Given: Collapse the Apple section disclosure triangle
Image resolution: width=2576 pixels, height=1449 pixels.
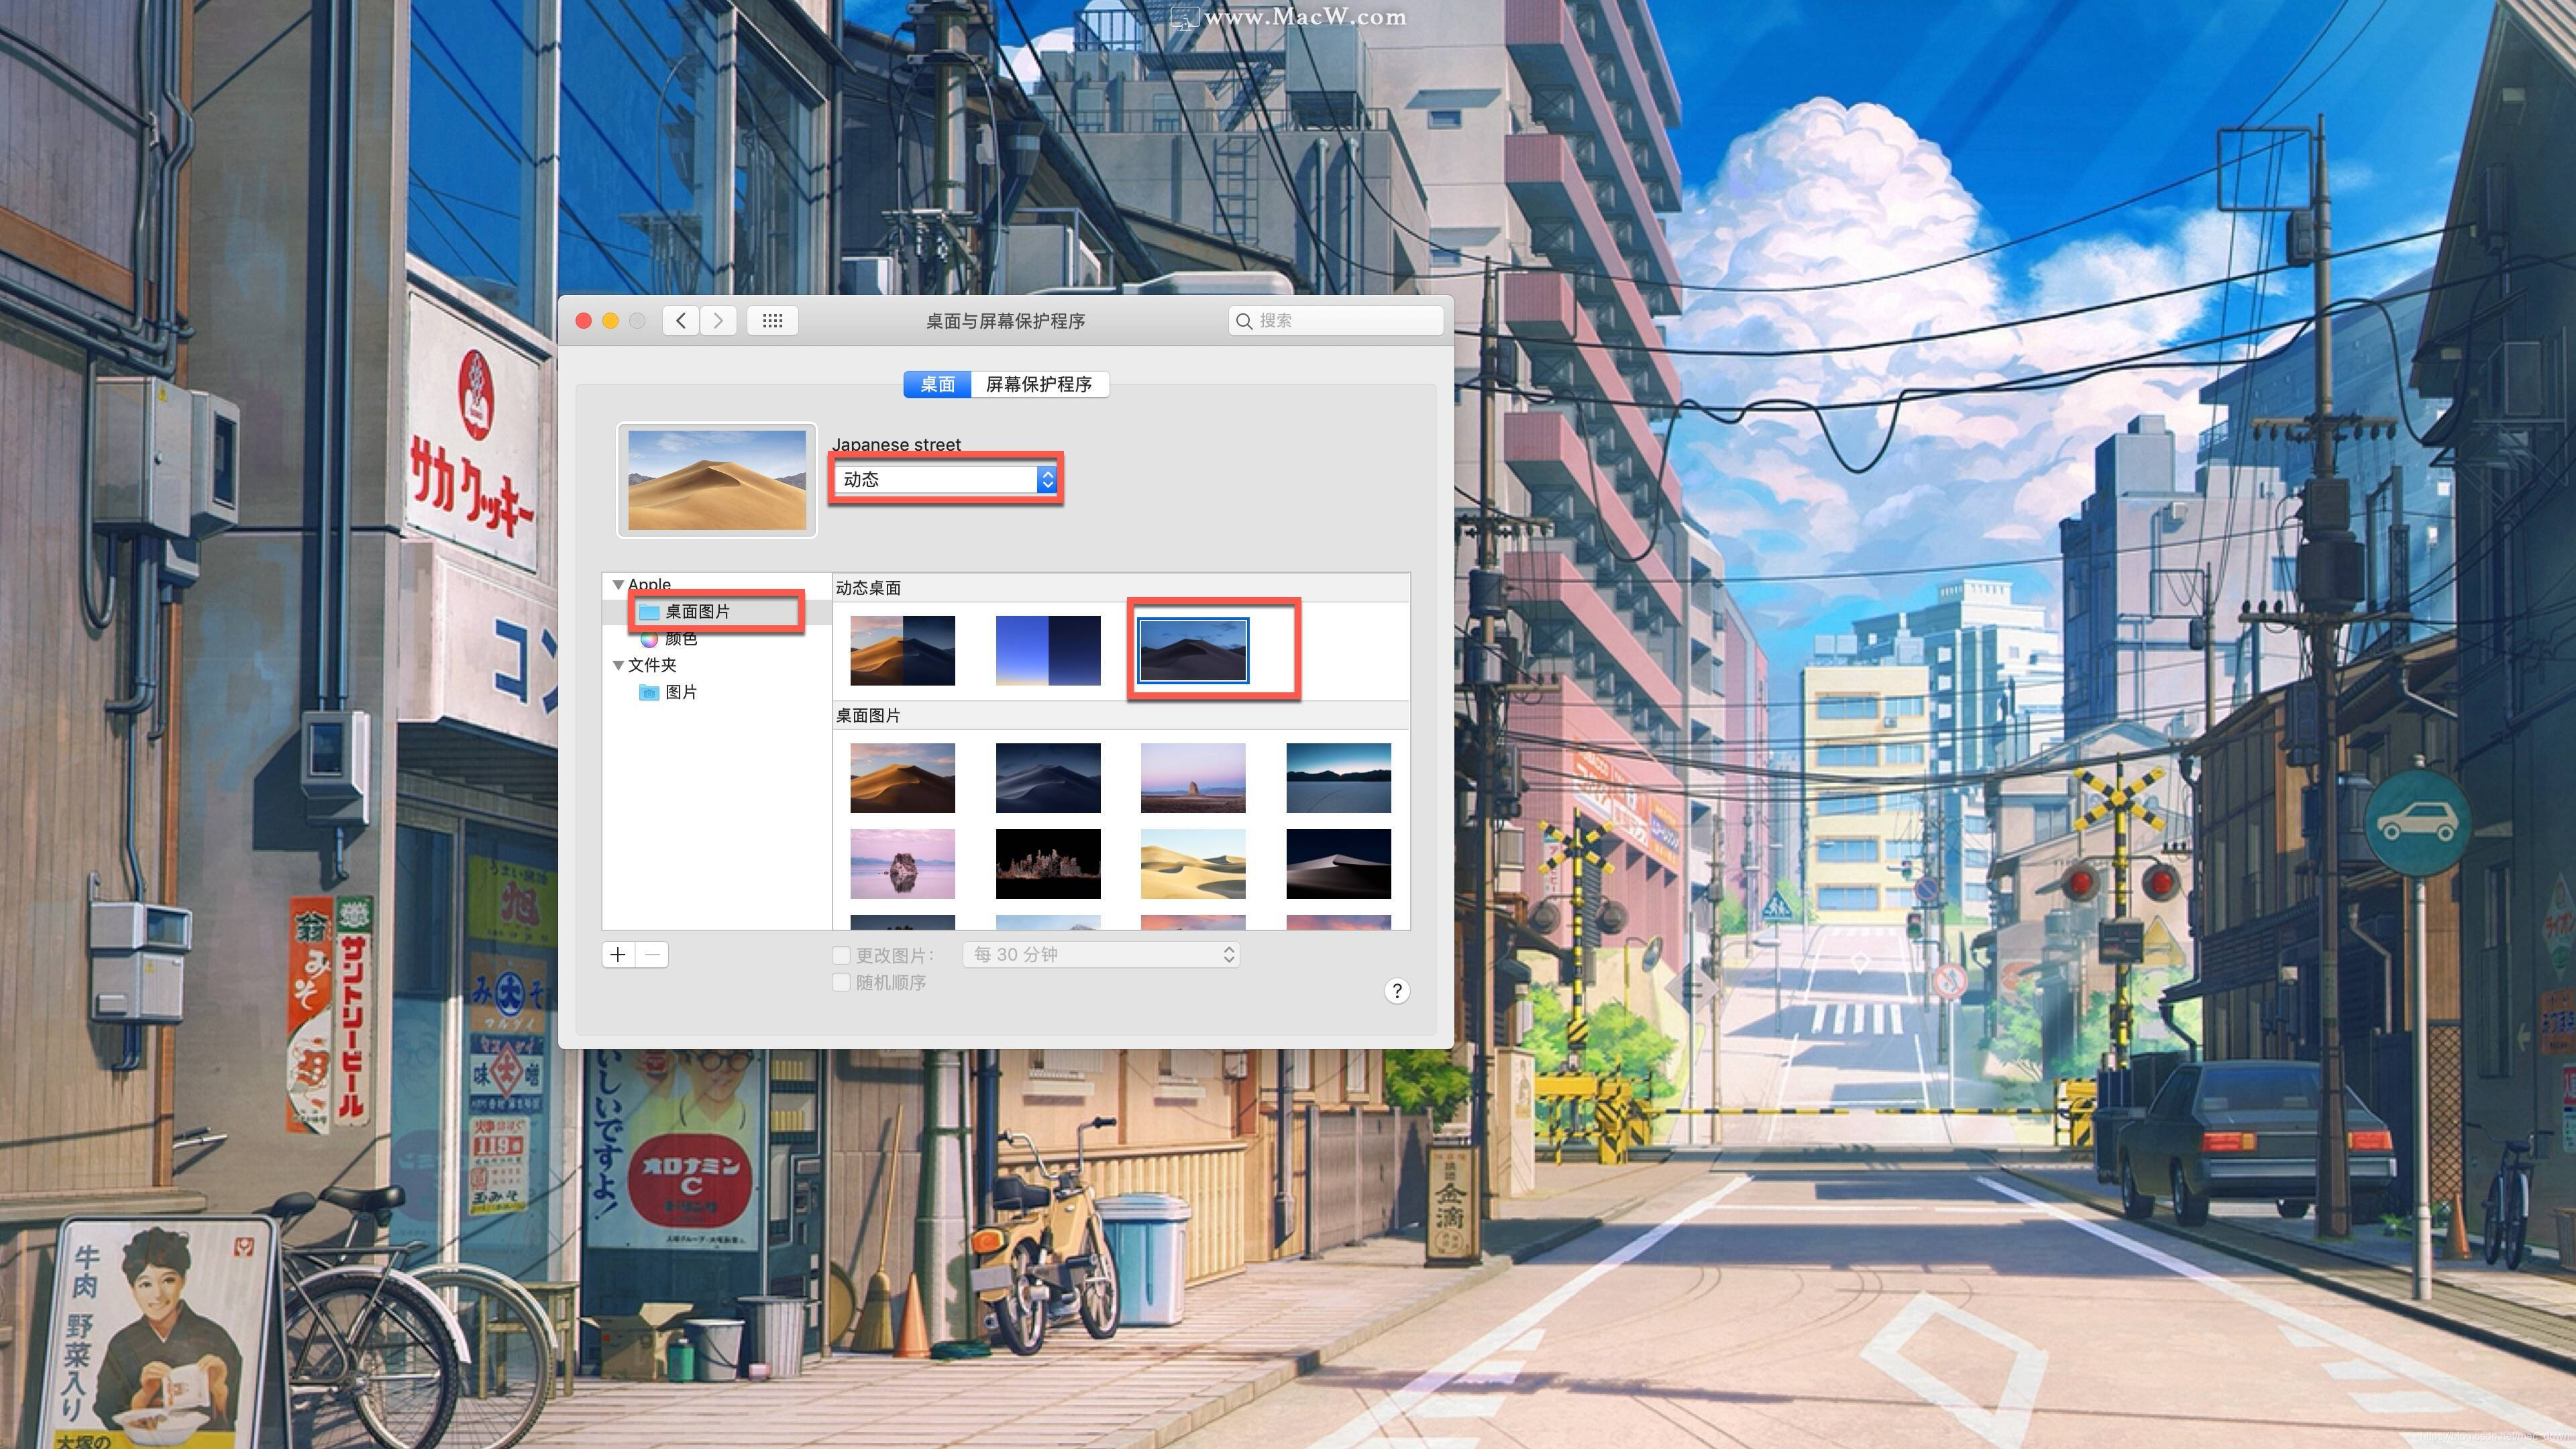Looking at the screenshot, I should pos(618,585).
